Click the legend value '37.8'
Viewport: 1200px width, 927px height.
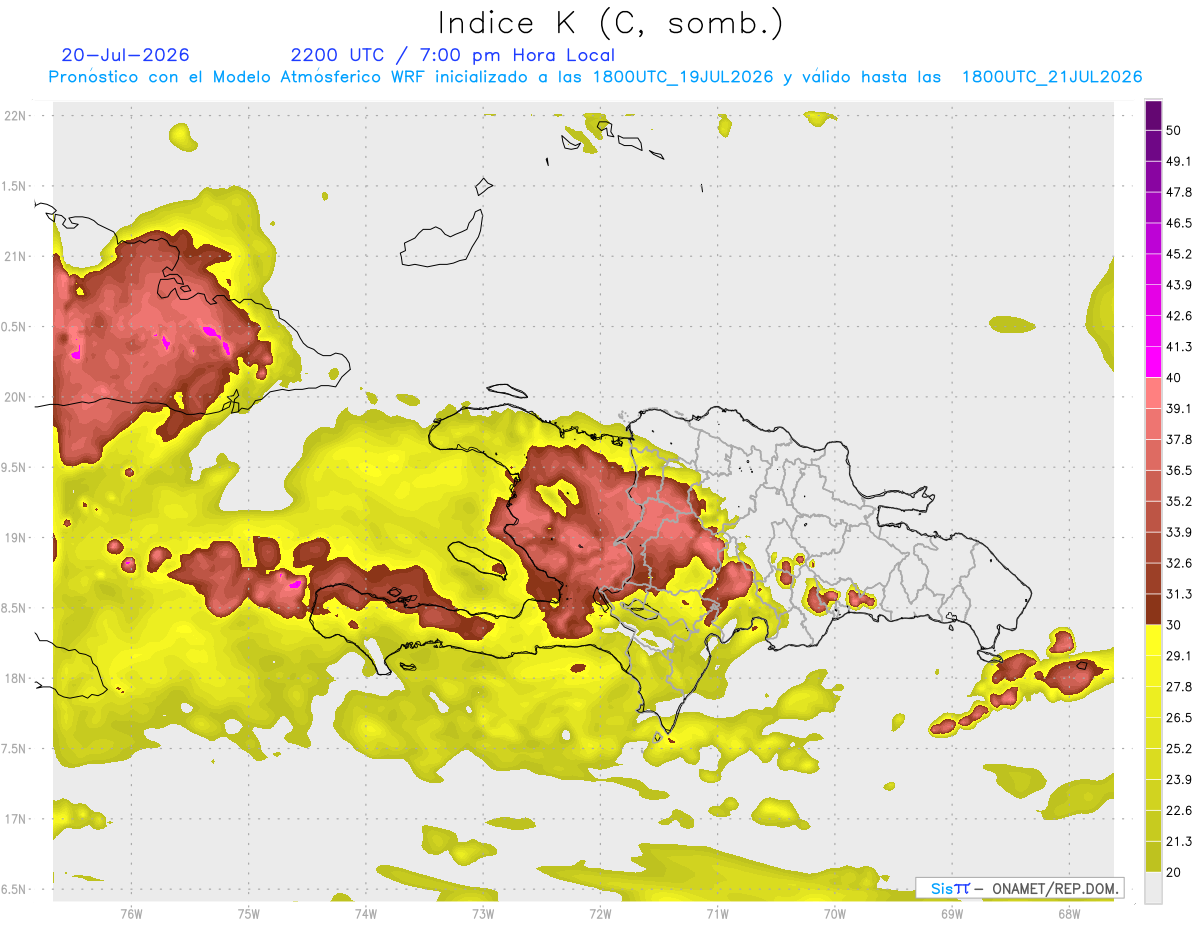(1179, 440)
